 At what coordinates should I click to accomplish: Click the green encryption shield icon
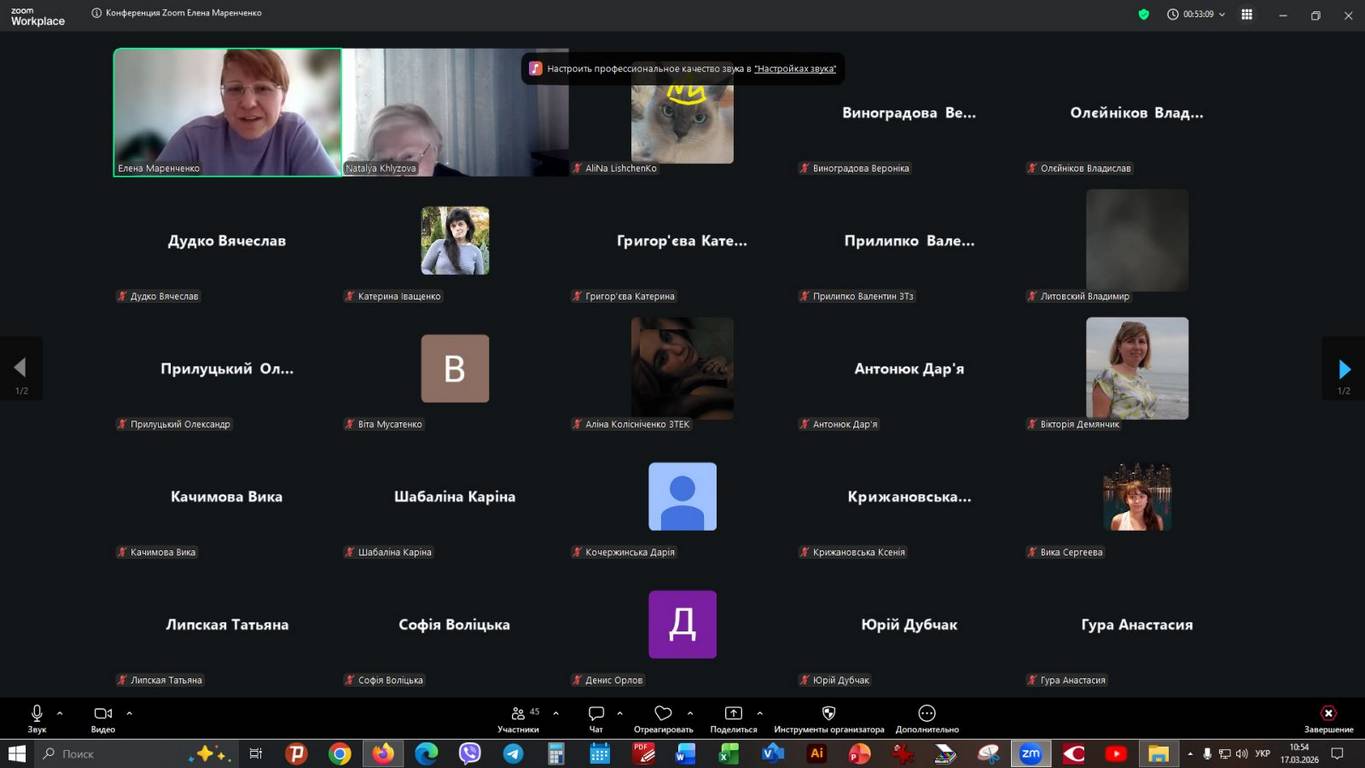1144,15
